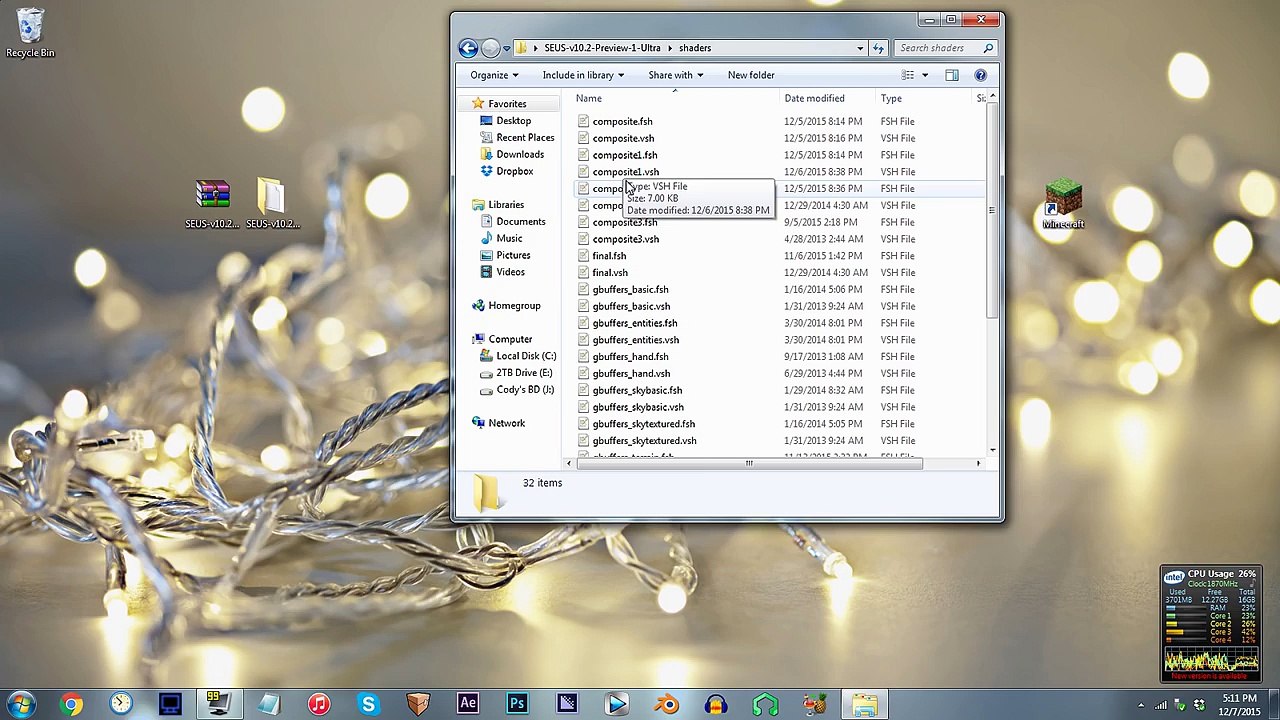The image size is (1280, 720).
Task: Expand the address bar history dropdown arrow
Action: [x=859, y=48]
